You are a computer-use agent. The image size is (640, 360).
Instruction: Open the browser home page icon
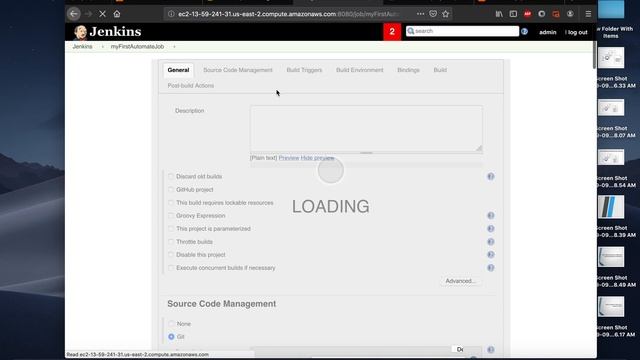coord(117,14)
